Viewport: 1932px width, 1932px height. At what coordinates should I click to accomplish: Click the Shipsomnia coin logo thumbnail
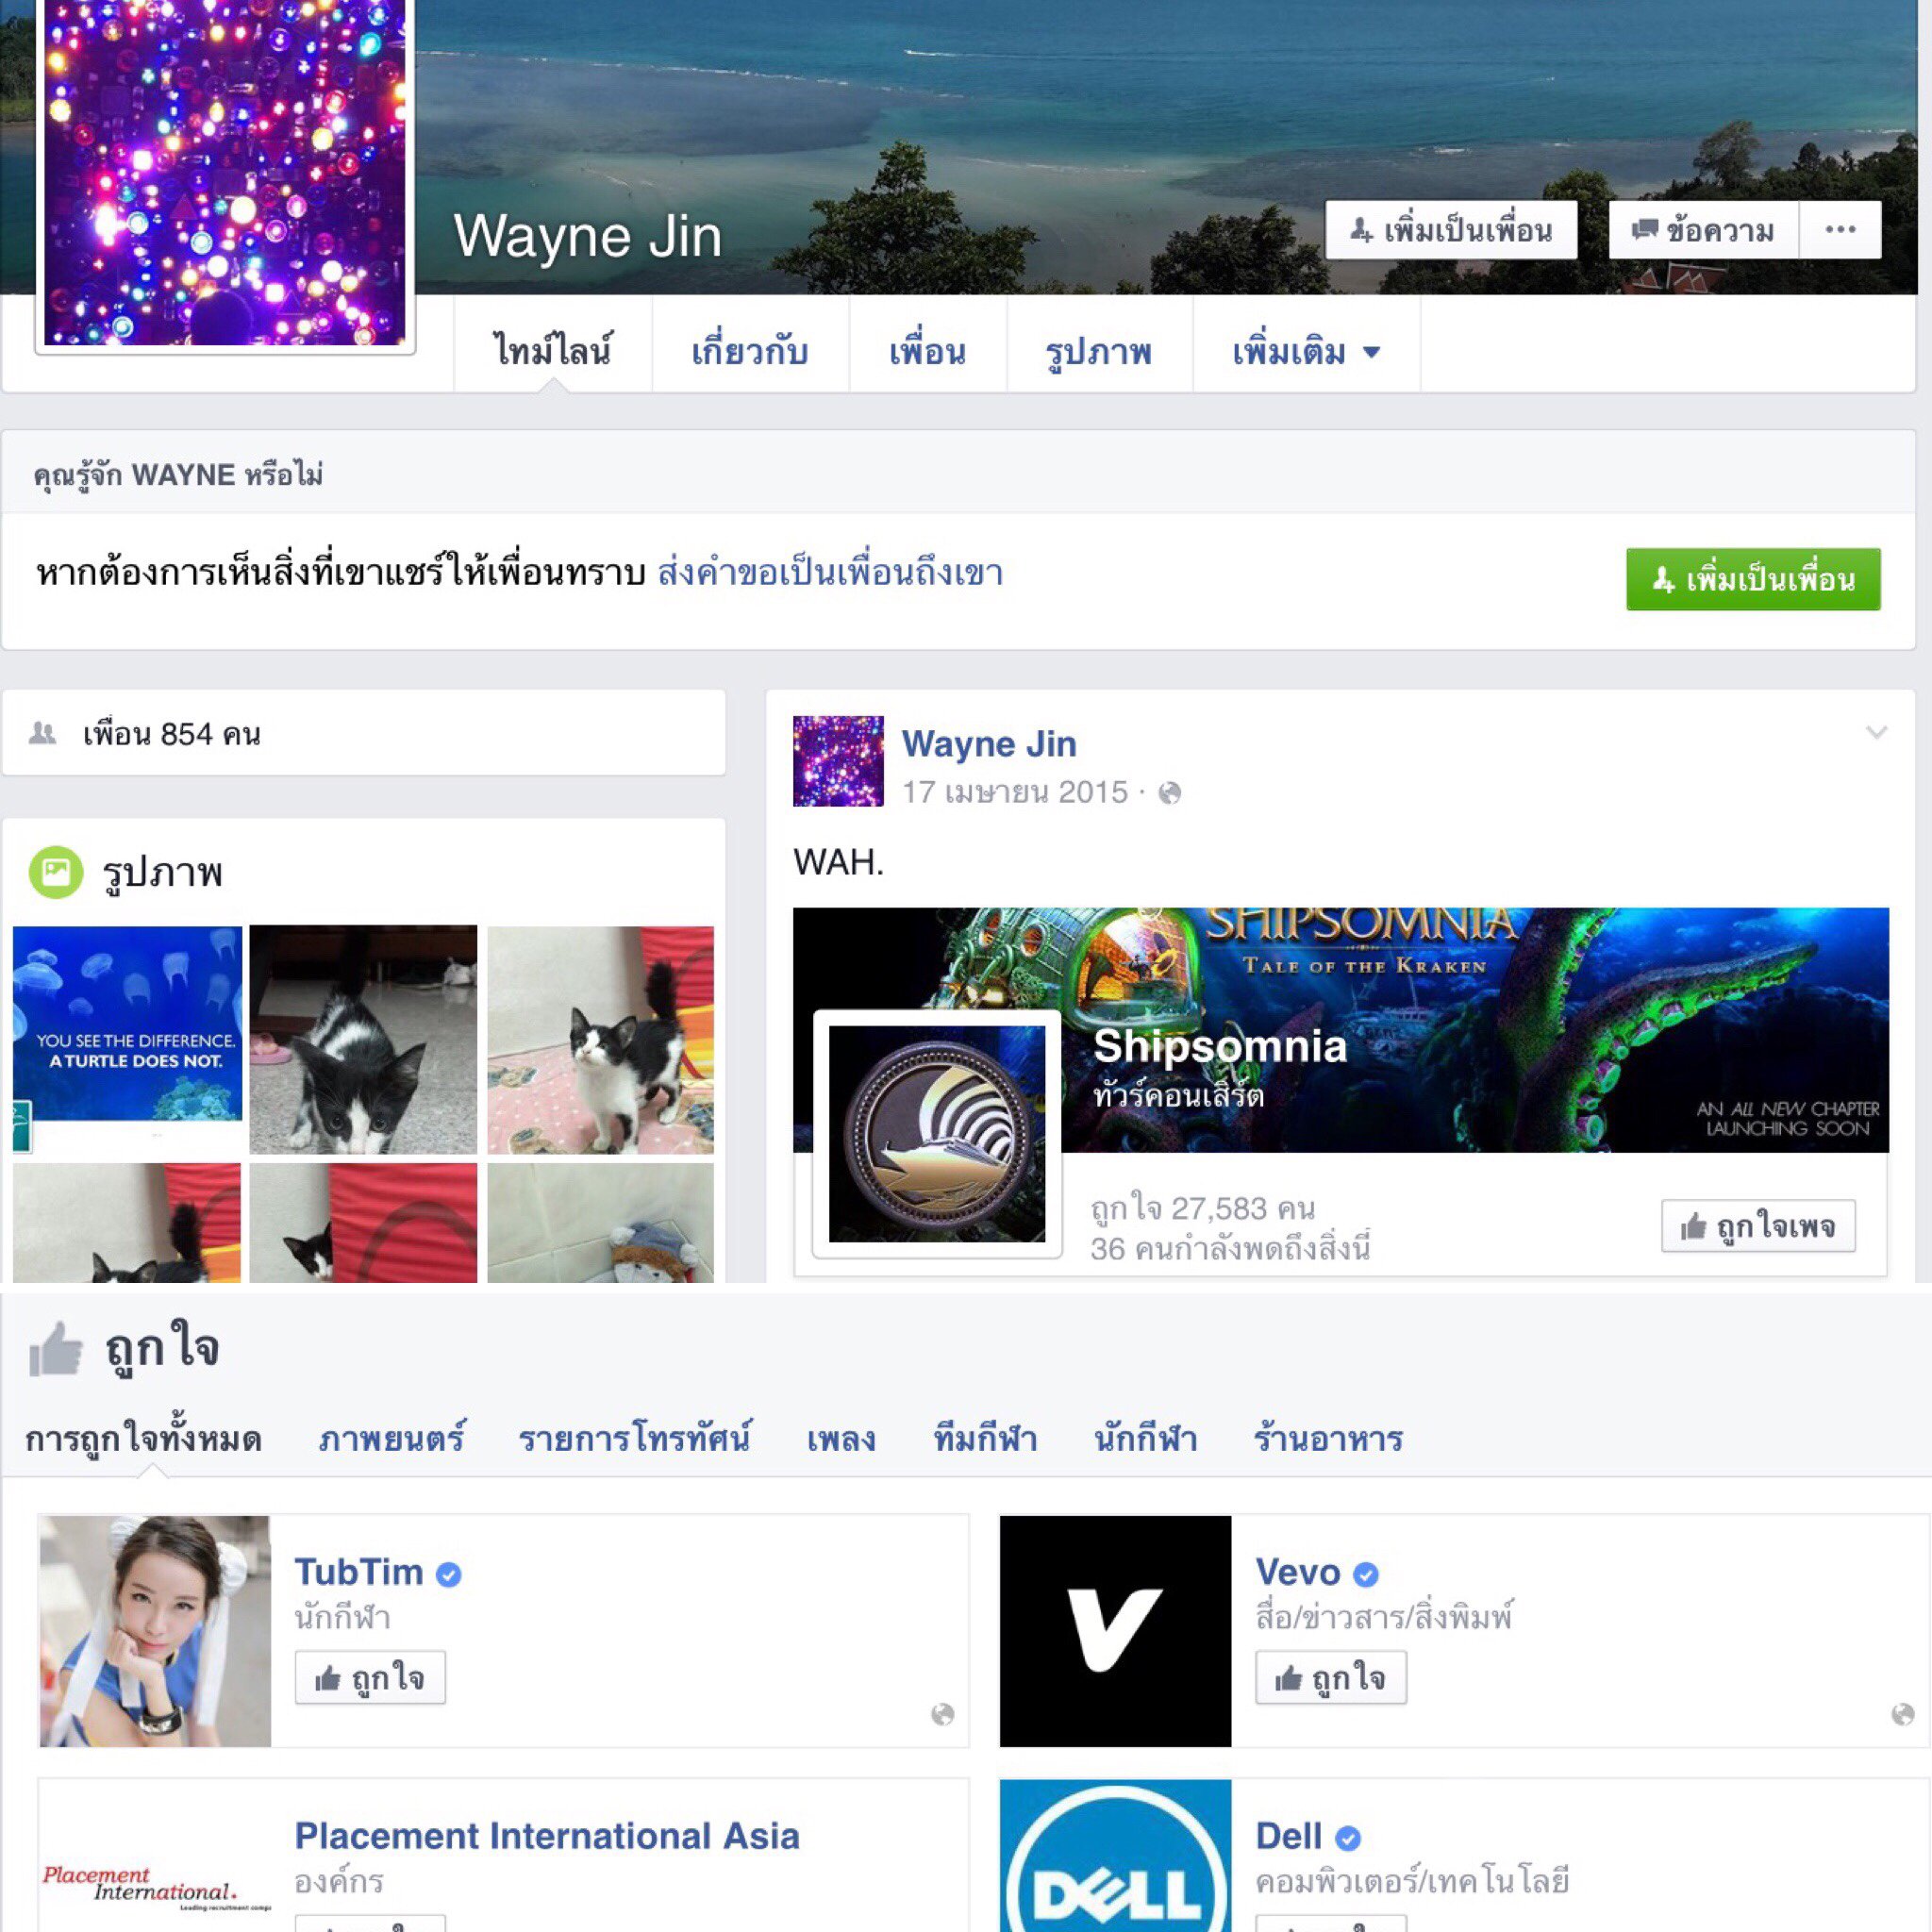937,1134
